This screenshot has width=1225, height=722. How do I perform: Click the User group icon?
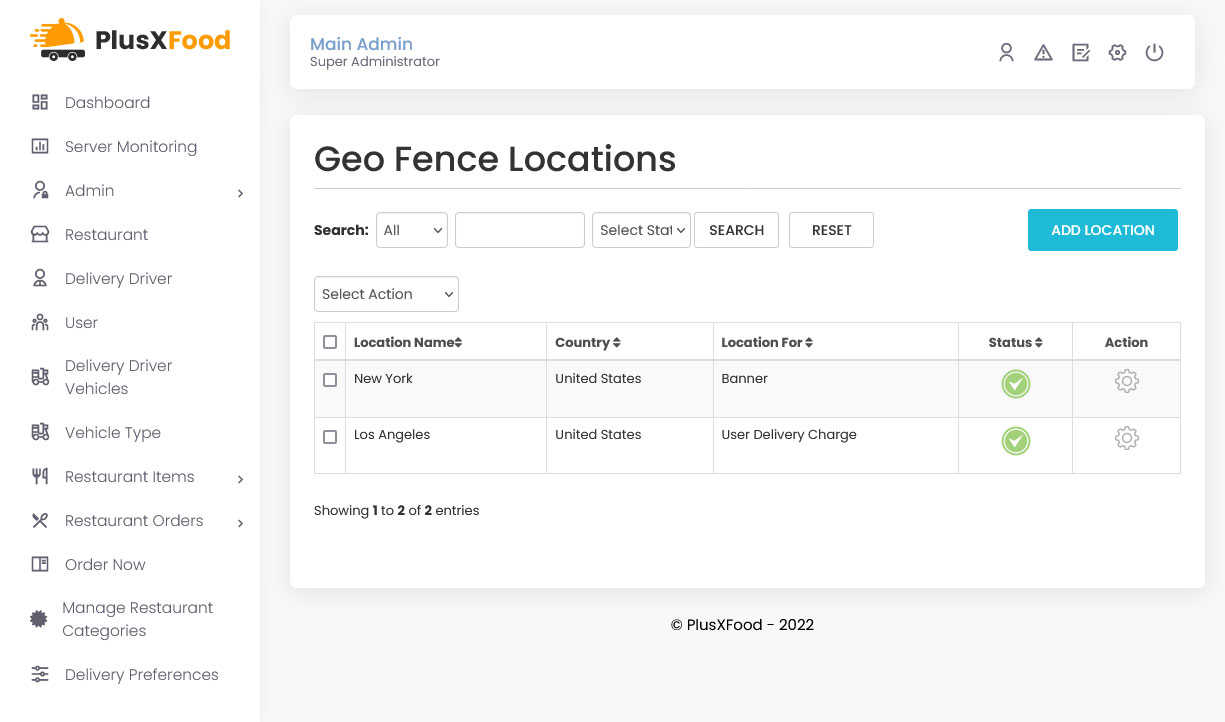pos(40,322)
